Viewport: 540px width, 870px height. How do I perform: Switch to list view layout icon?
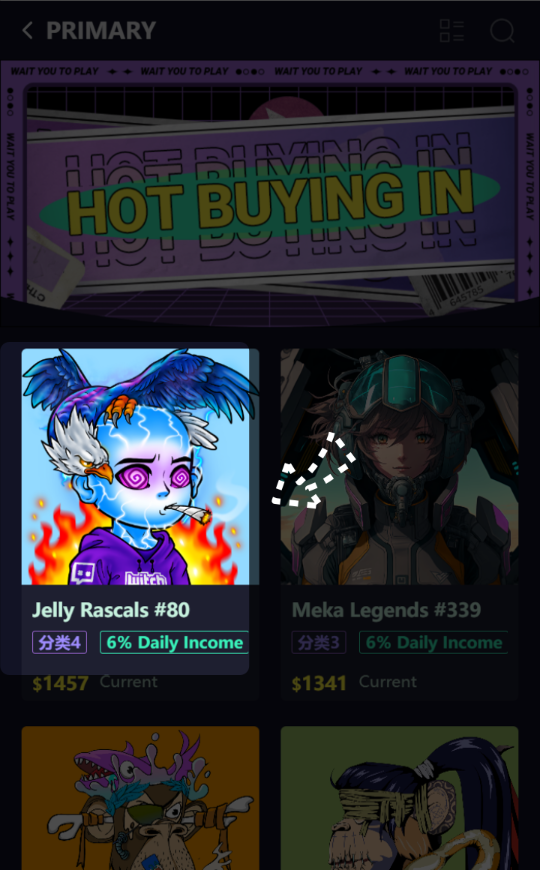451,31
